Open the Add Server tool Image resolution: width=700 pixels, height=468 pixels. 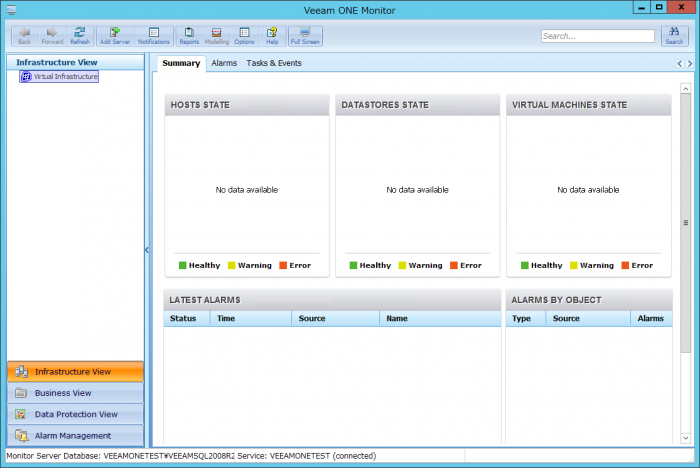[x=115, y=36]
